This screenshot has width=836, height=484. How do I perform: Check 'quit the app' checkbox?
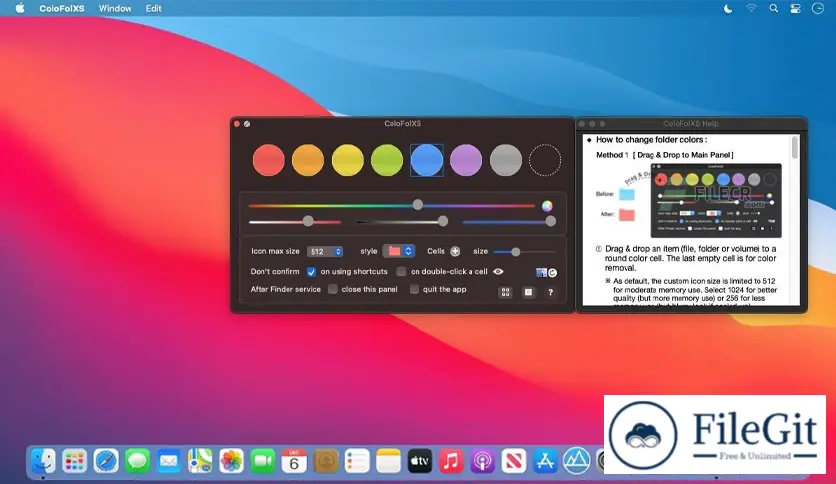coord(414,289)
